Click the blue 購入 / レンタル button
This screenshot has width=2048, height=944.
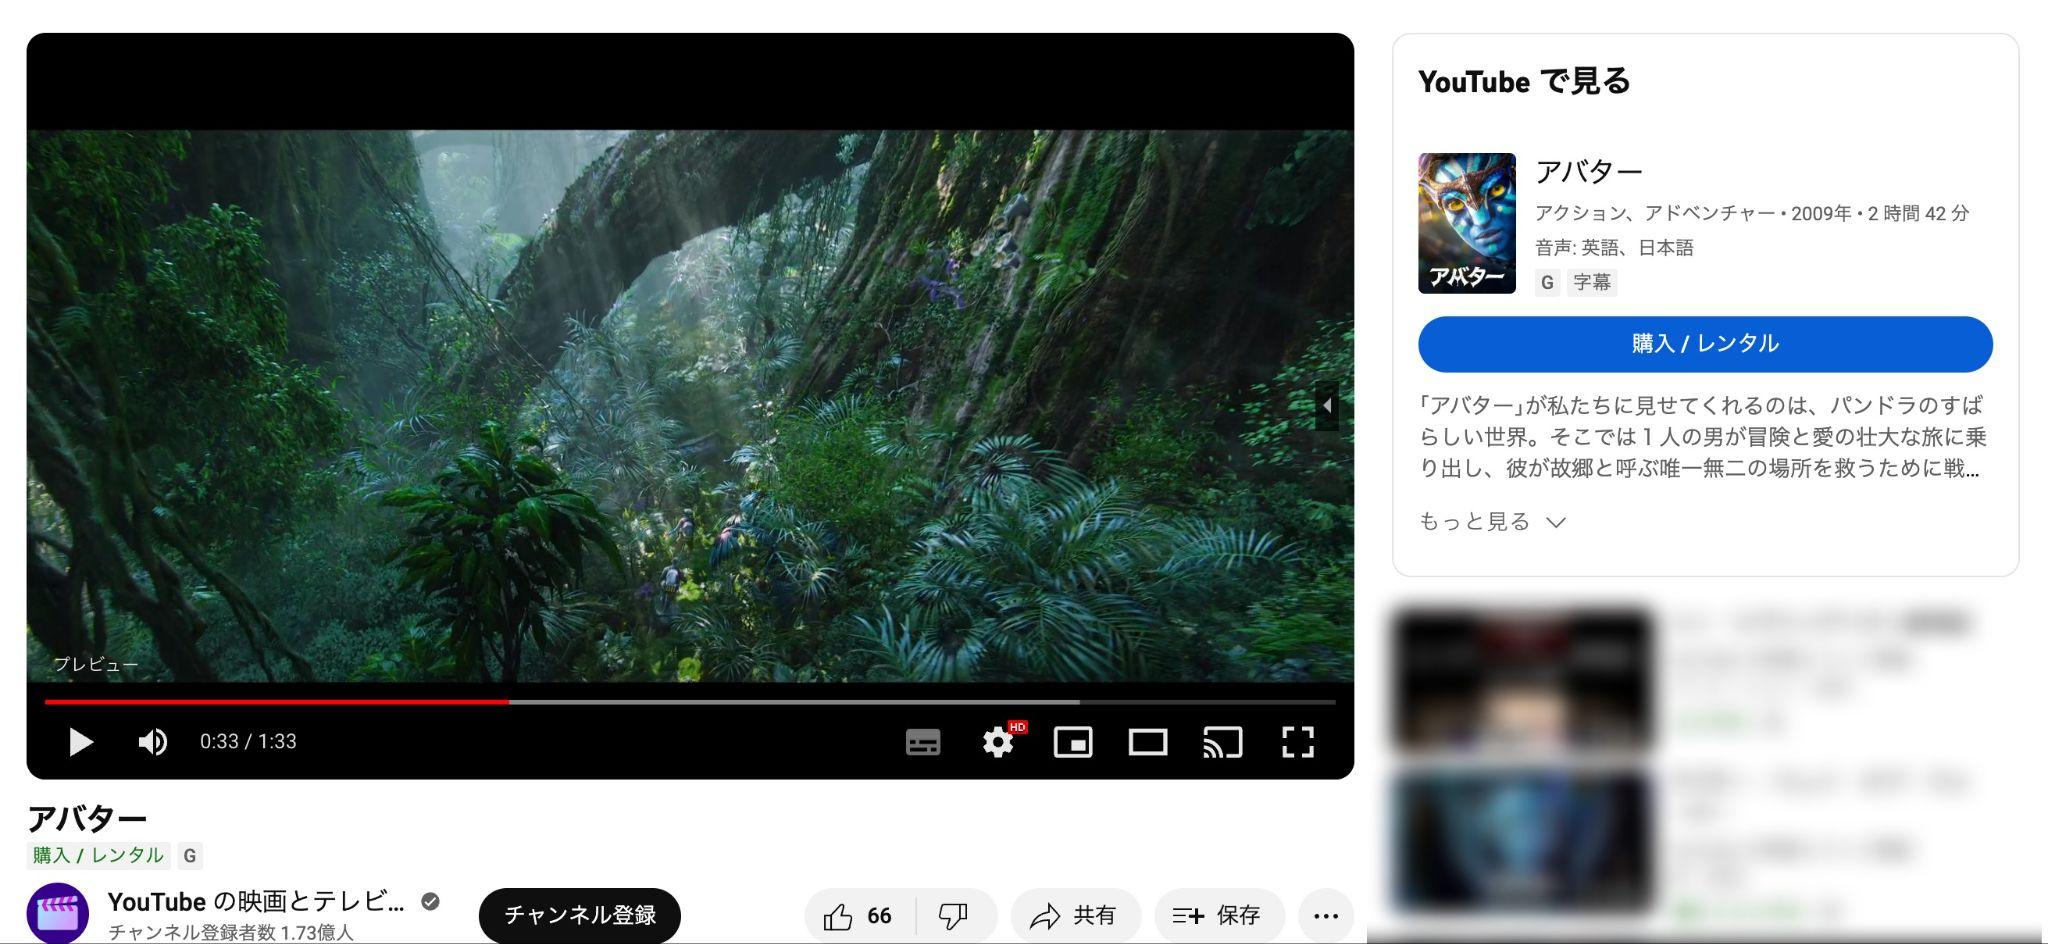pyautogui.click(x=1705, y=344)
